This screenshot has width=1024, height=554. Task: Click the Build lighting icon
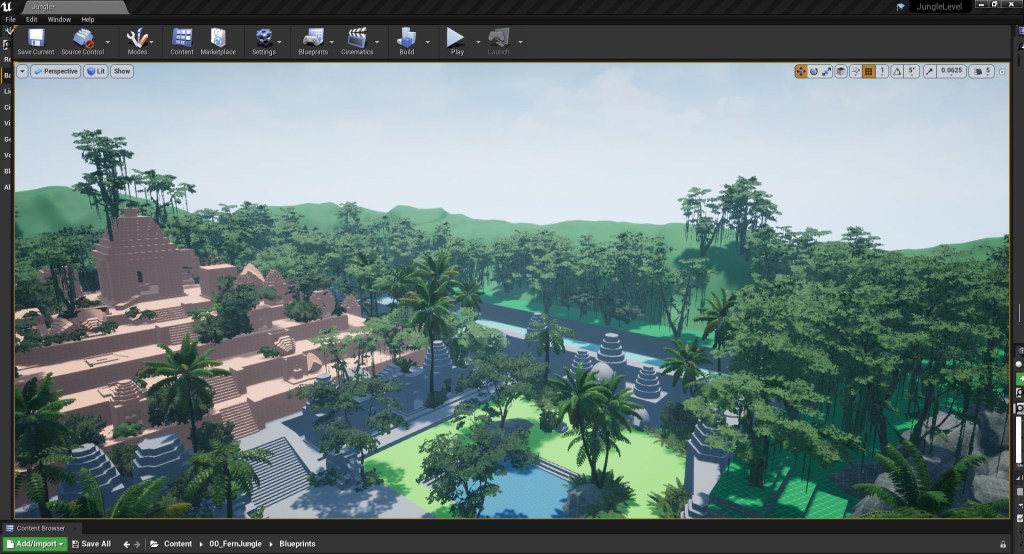(406, 40)
